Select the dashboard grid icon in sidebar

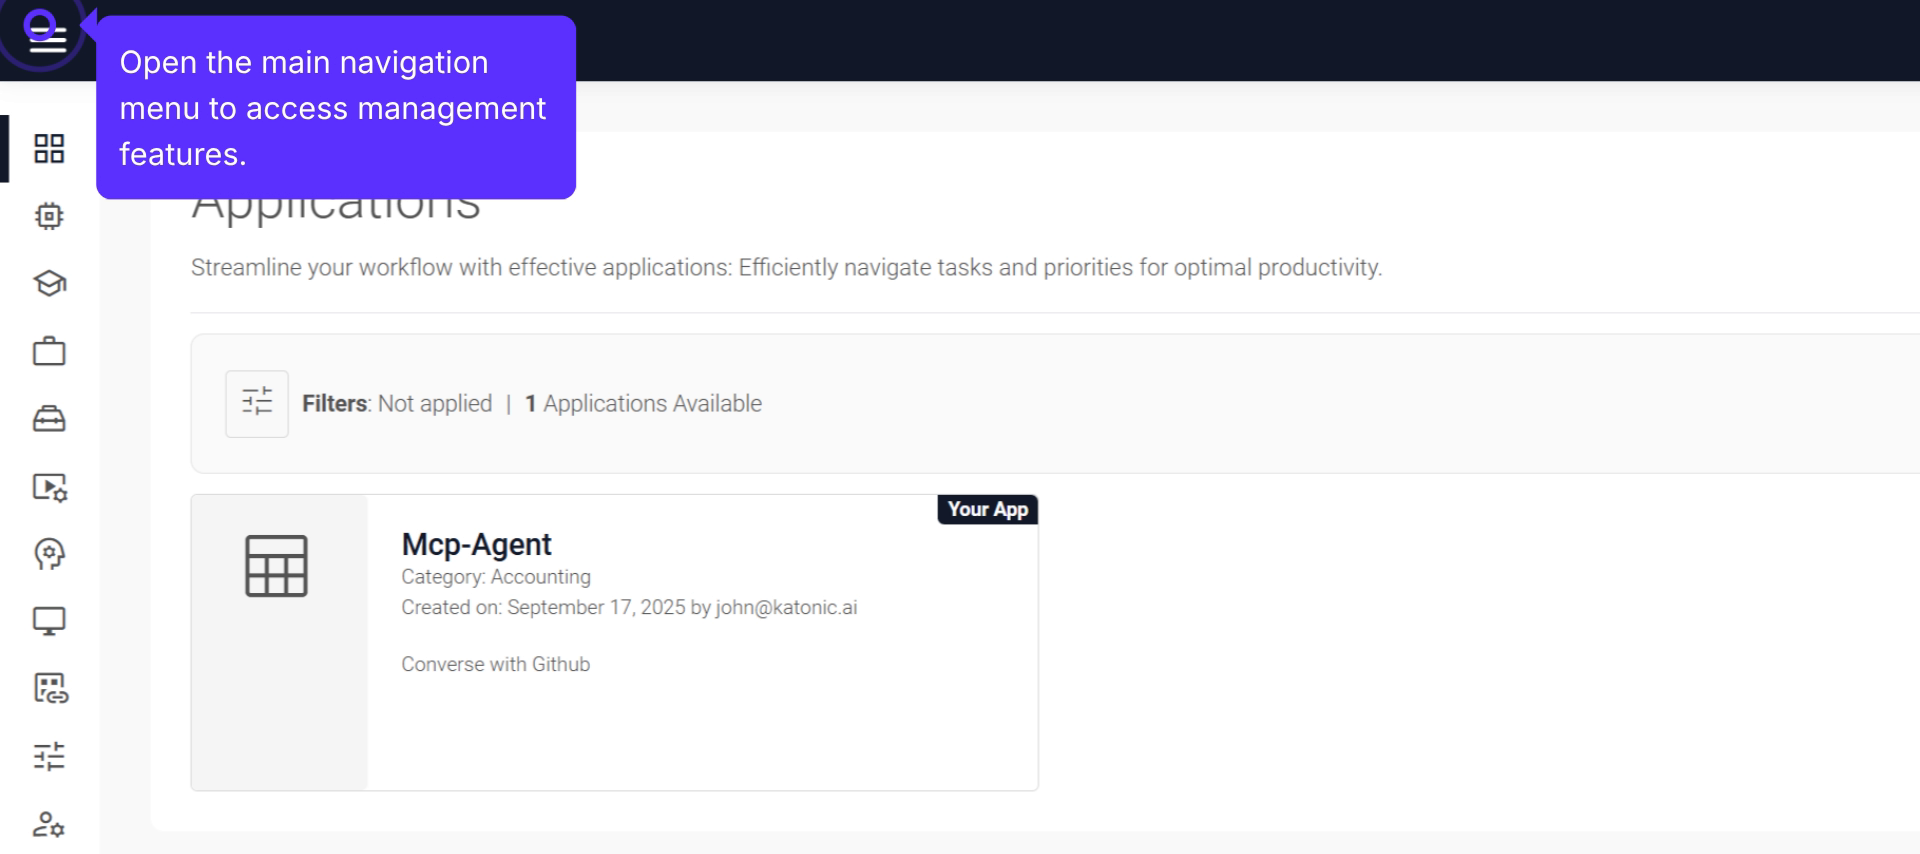tap(49, 149)
